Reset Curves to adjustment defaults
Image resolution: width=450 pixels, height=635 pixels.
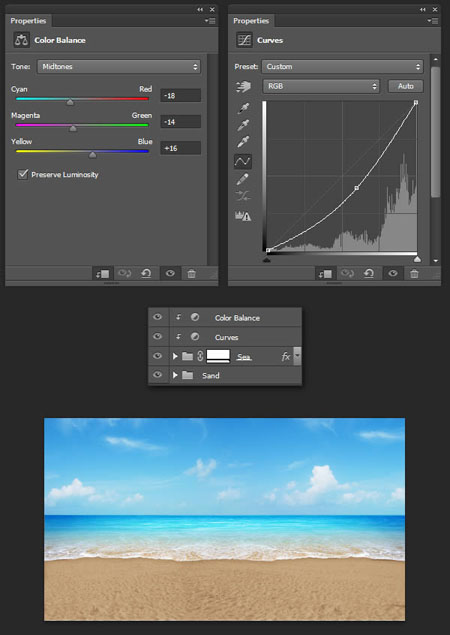click(369, 274)
